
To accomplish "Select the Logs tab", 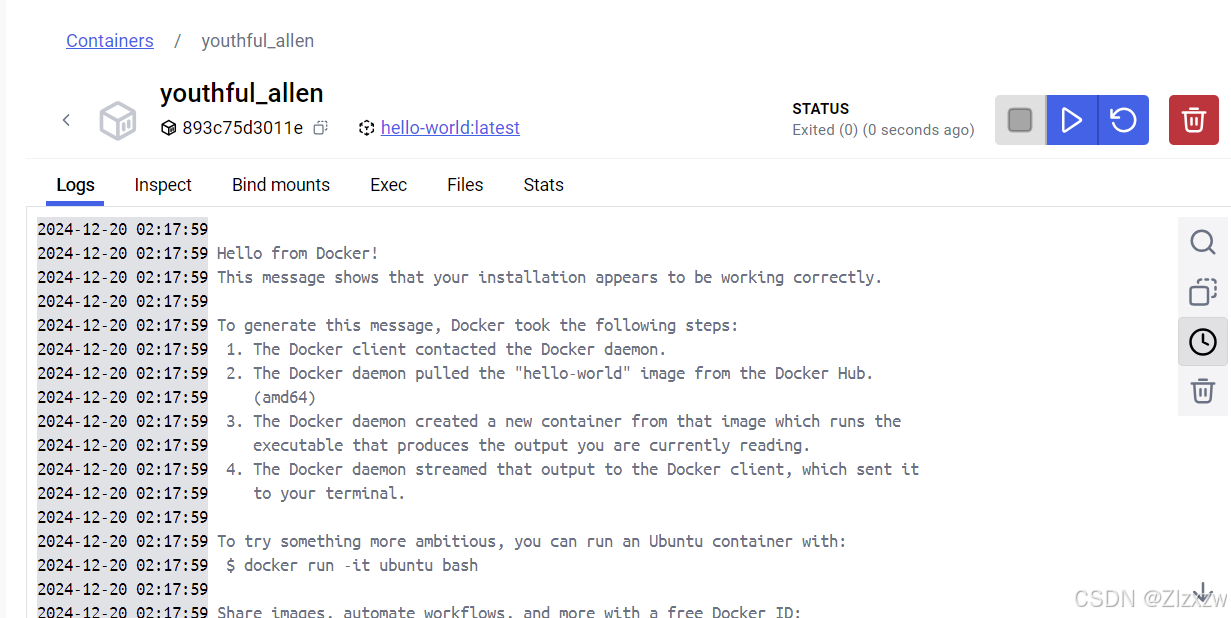I will (x=75, y=185).
